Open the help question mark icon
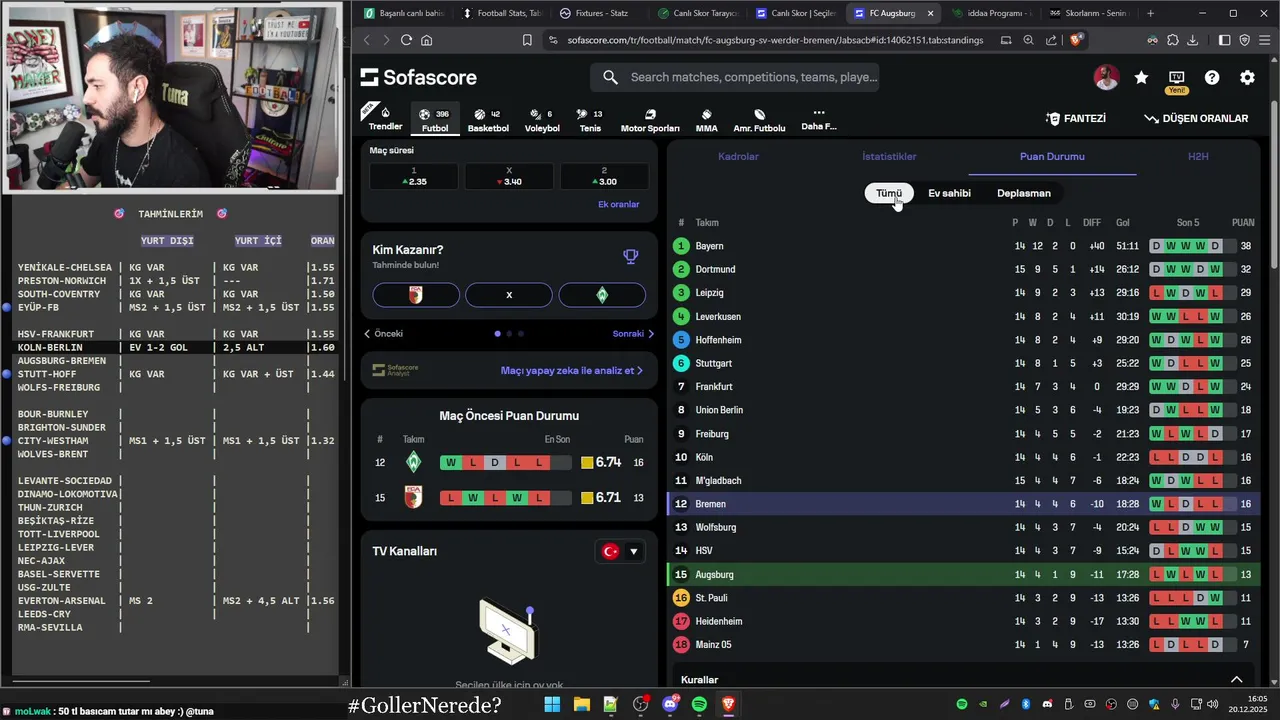 pyautogui.click(x=1212, y=77)
